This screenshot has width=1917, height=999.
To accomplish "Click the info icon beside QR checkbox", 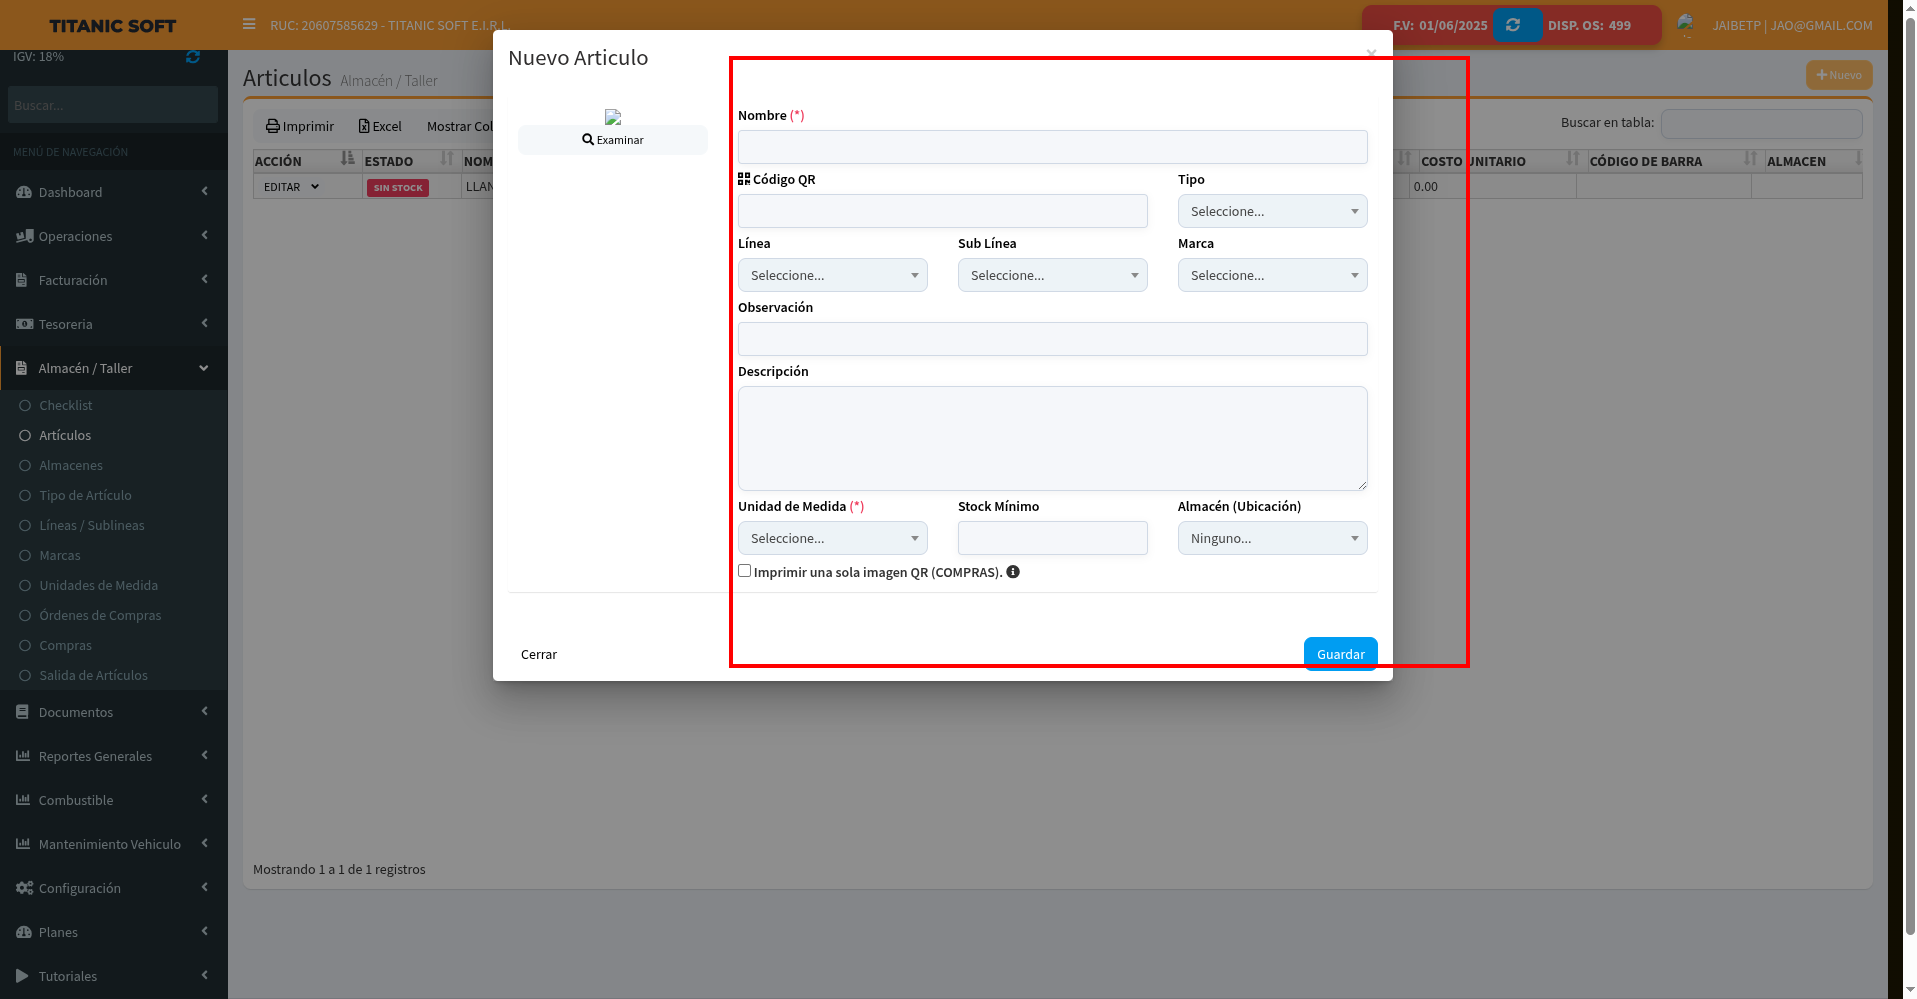I will pos(1013,572).
